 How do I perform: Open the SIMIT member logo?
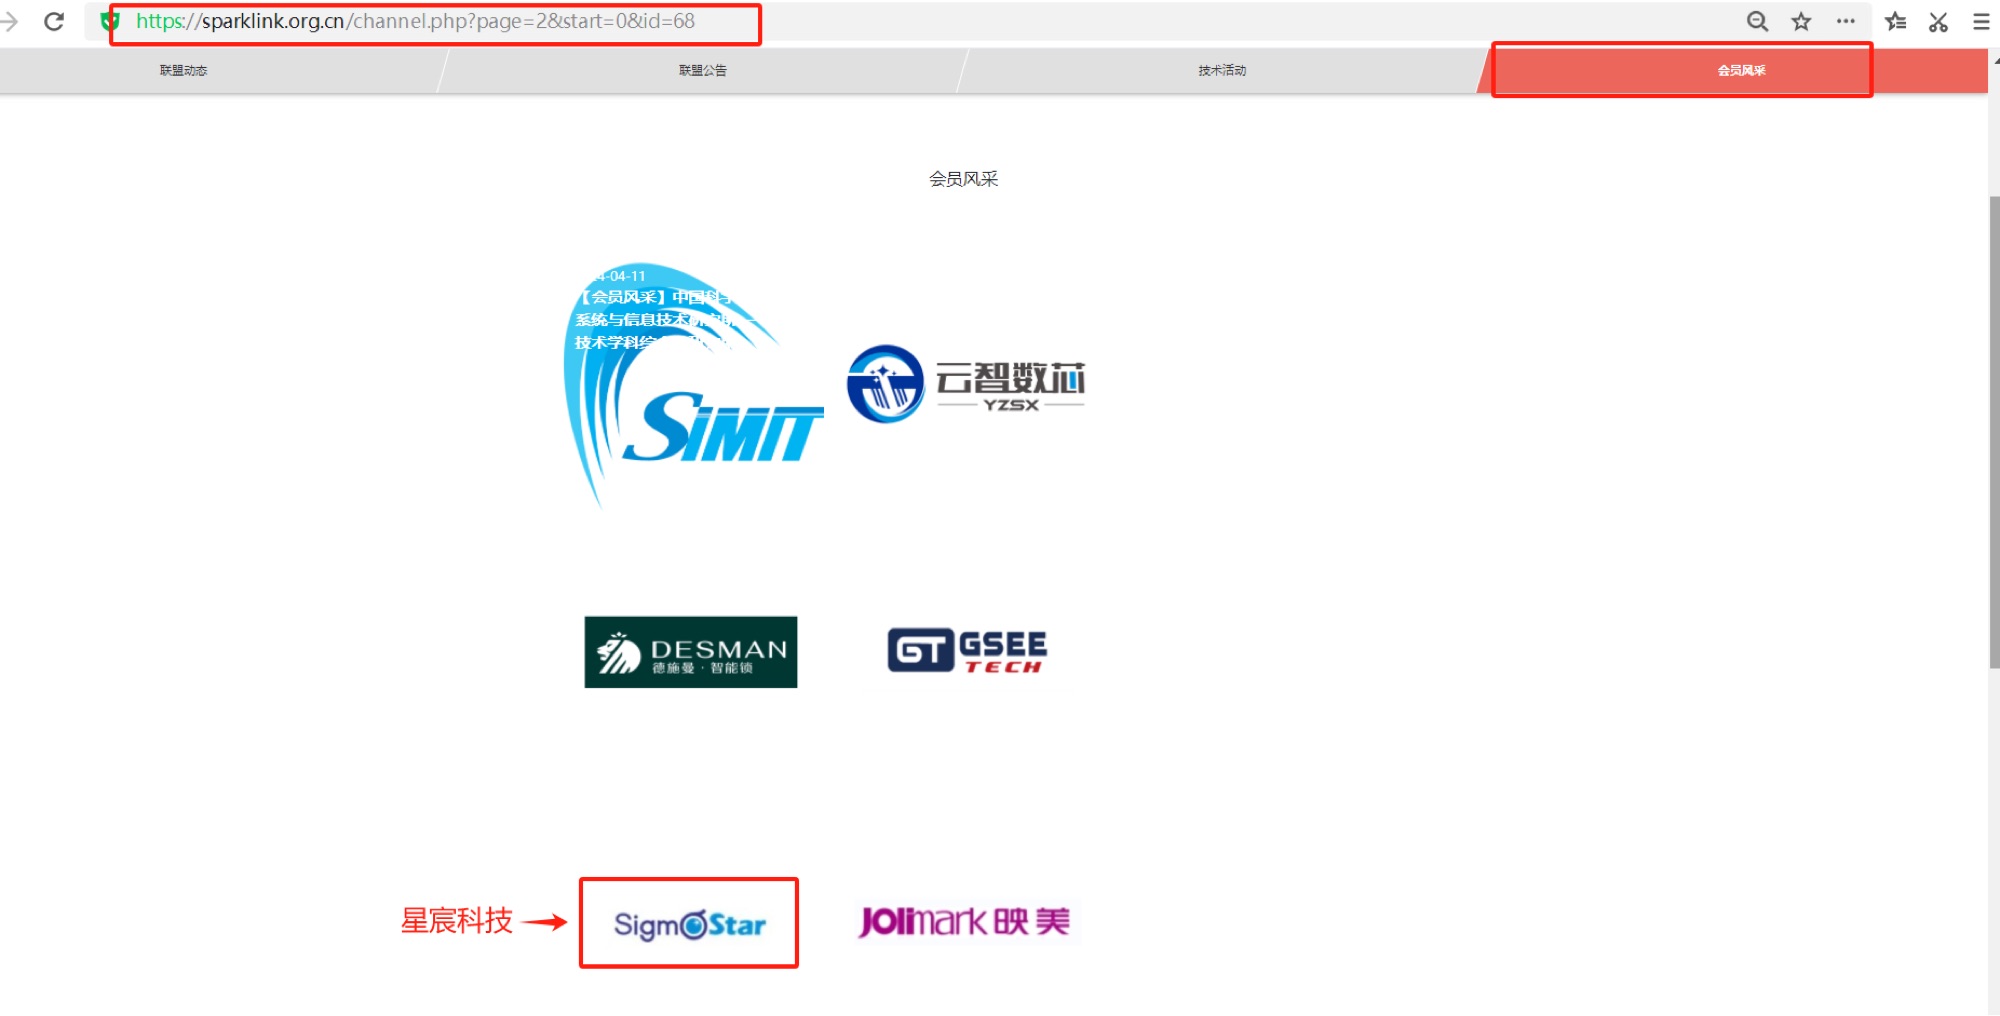pyautogui.click(x=692, y=385)
